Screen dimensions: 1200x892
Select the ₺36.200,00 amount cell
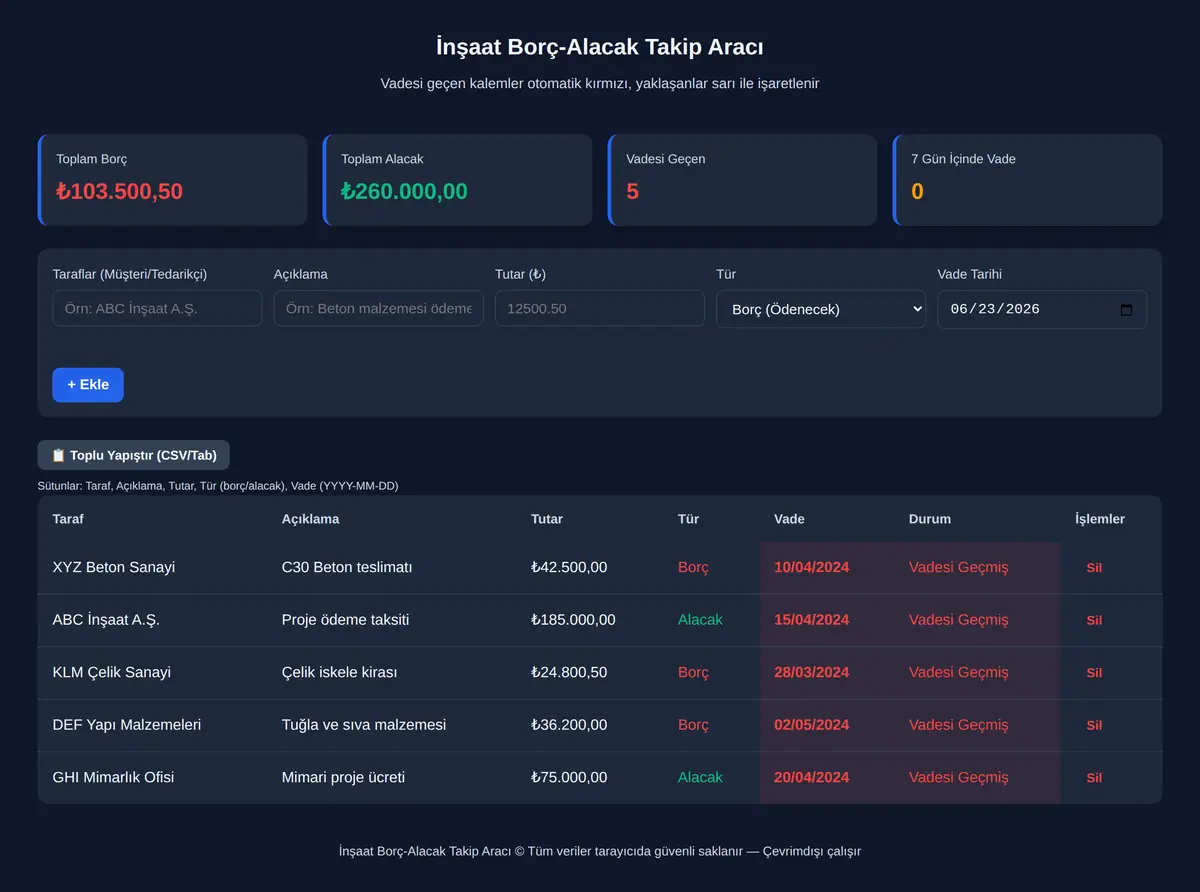point(589,725)
